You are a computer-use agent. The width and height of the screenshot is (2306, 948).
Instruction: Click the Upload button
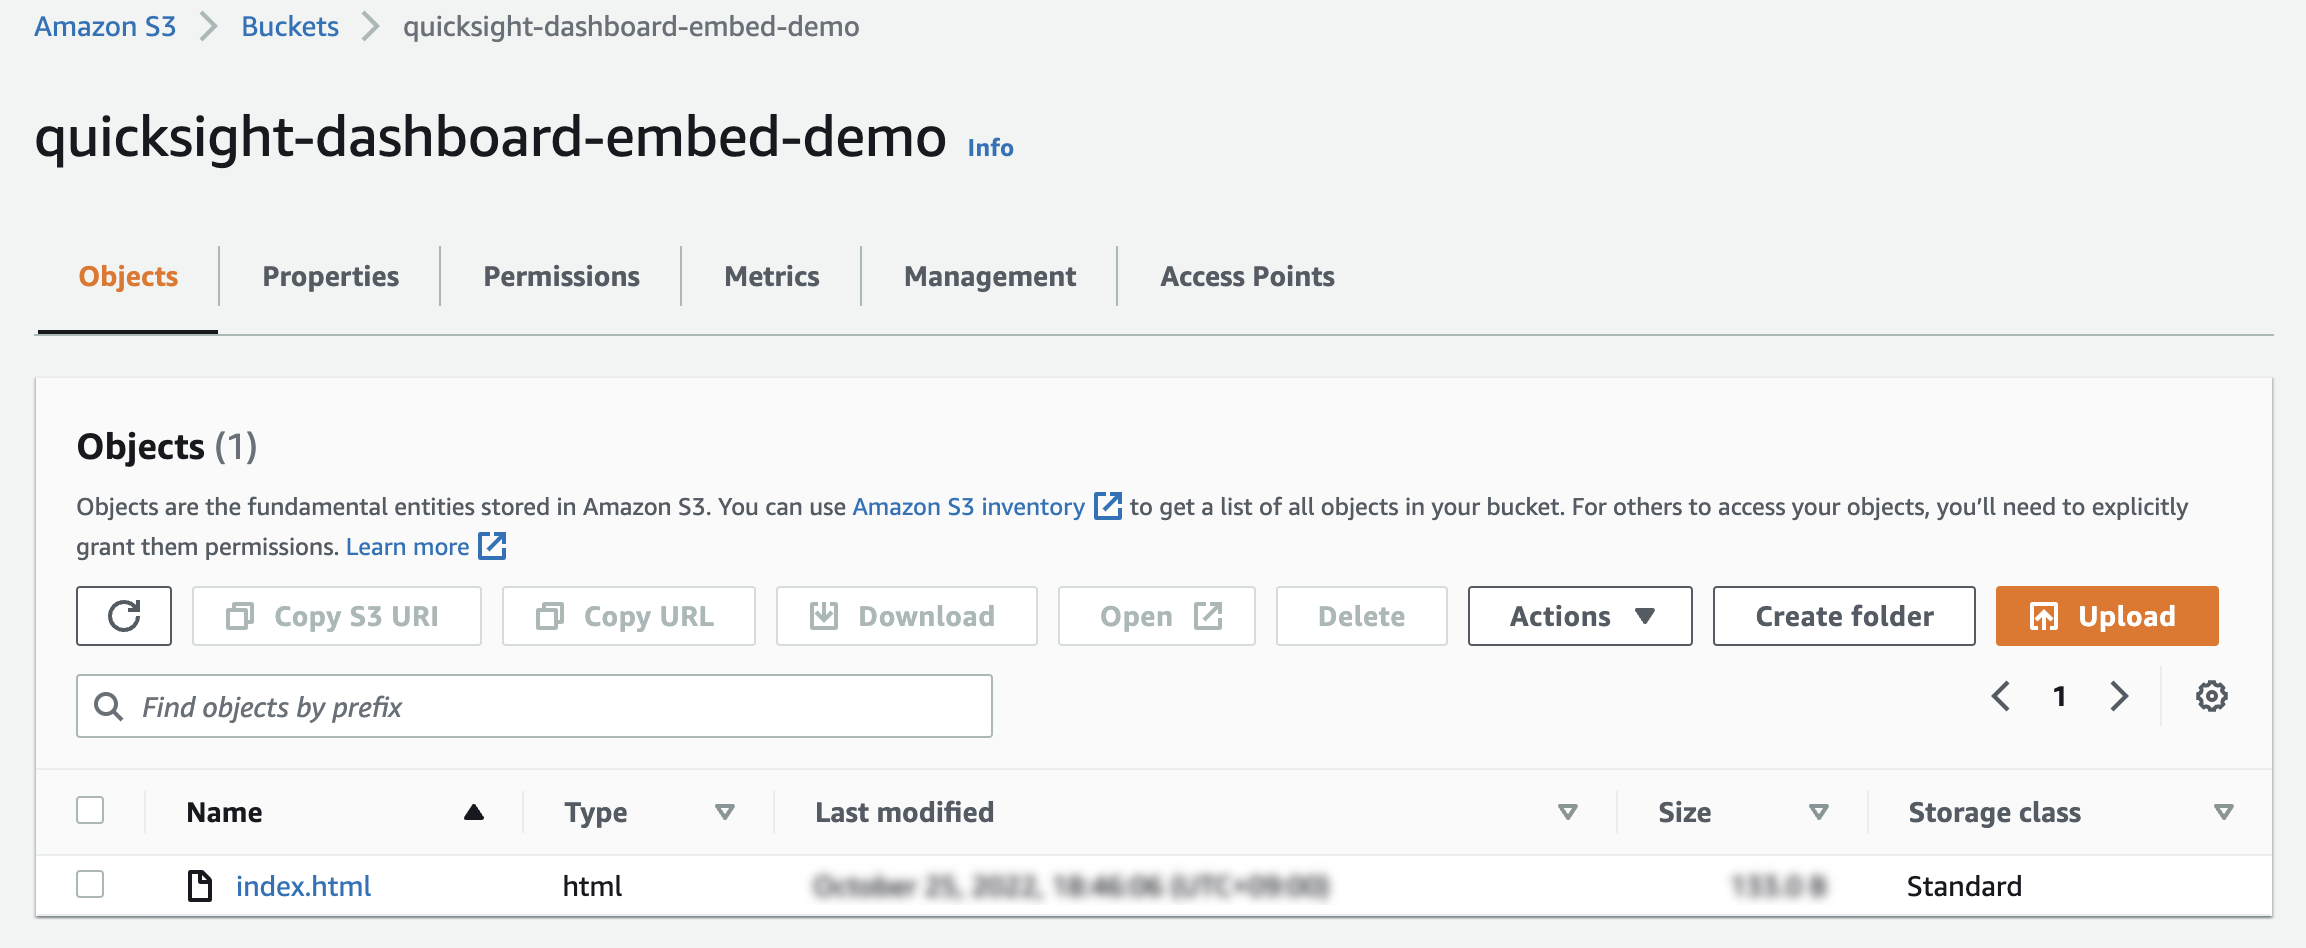[x=2107, y=616]
